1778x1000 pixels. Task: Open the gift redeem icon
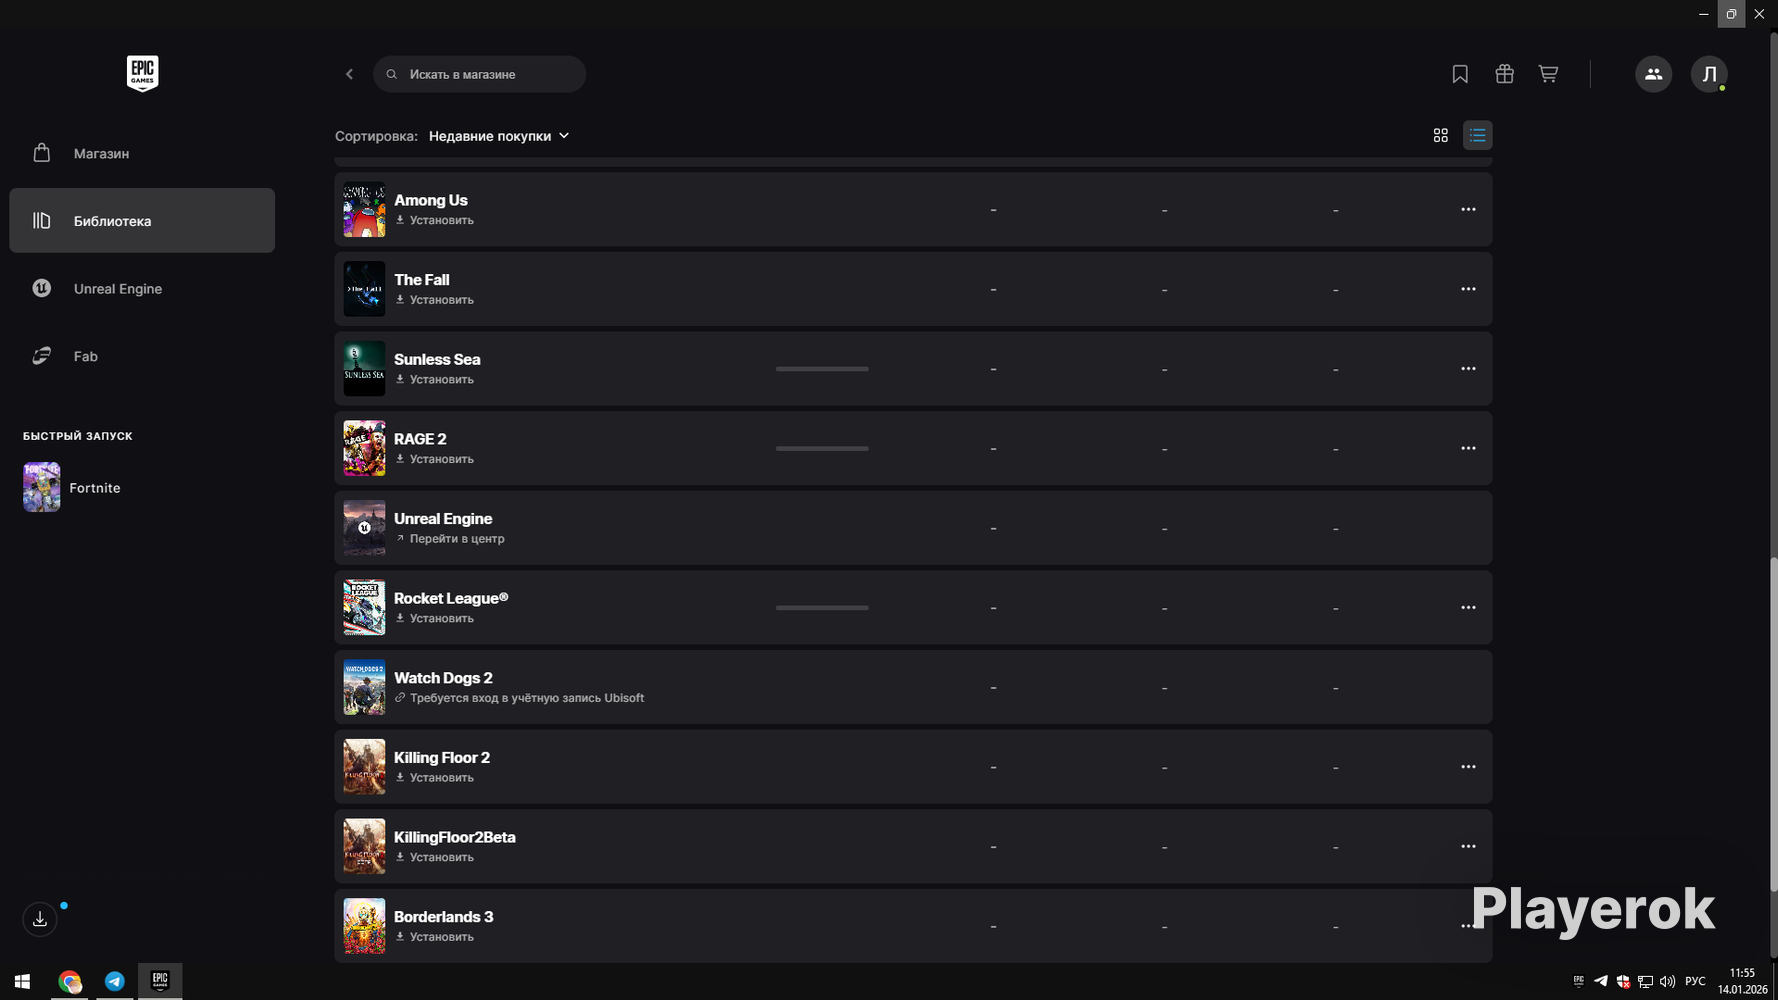point(1504,74)
